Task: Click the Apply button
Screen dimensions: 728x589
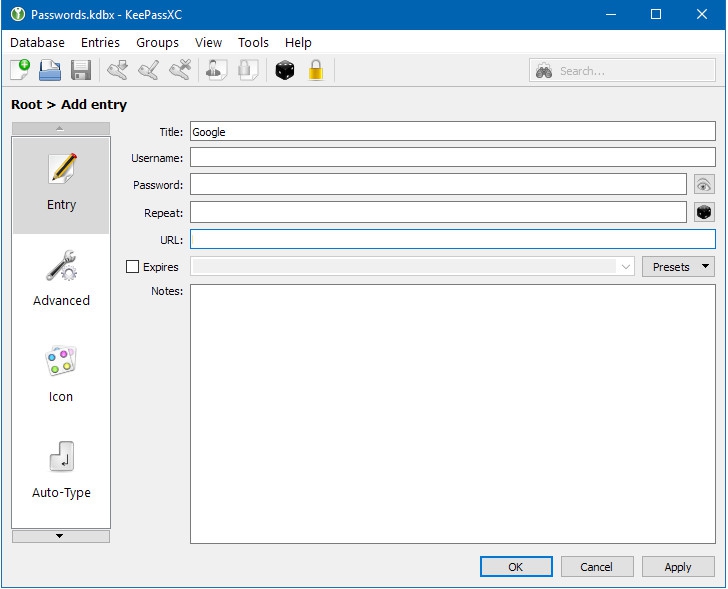Action: [678, 567]
